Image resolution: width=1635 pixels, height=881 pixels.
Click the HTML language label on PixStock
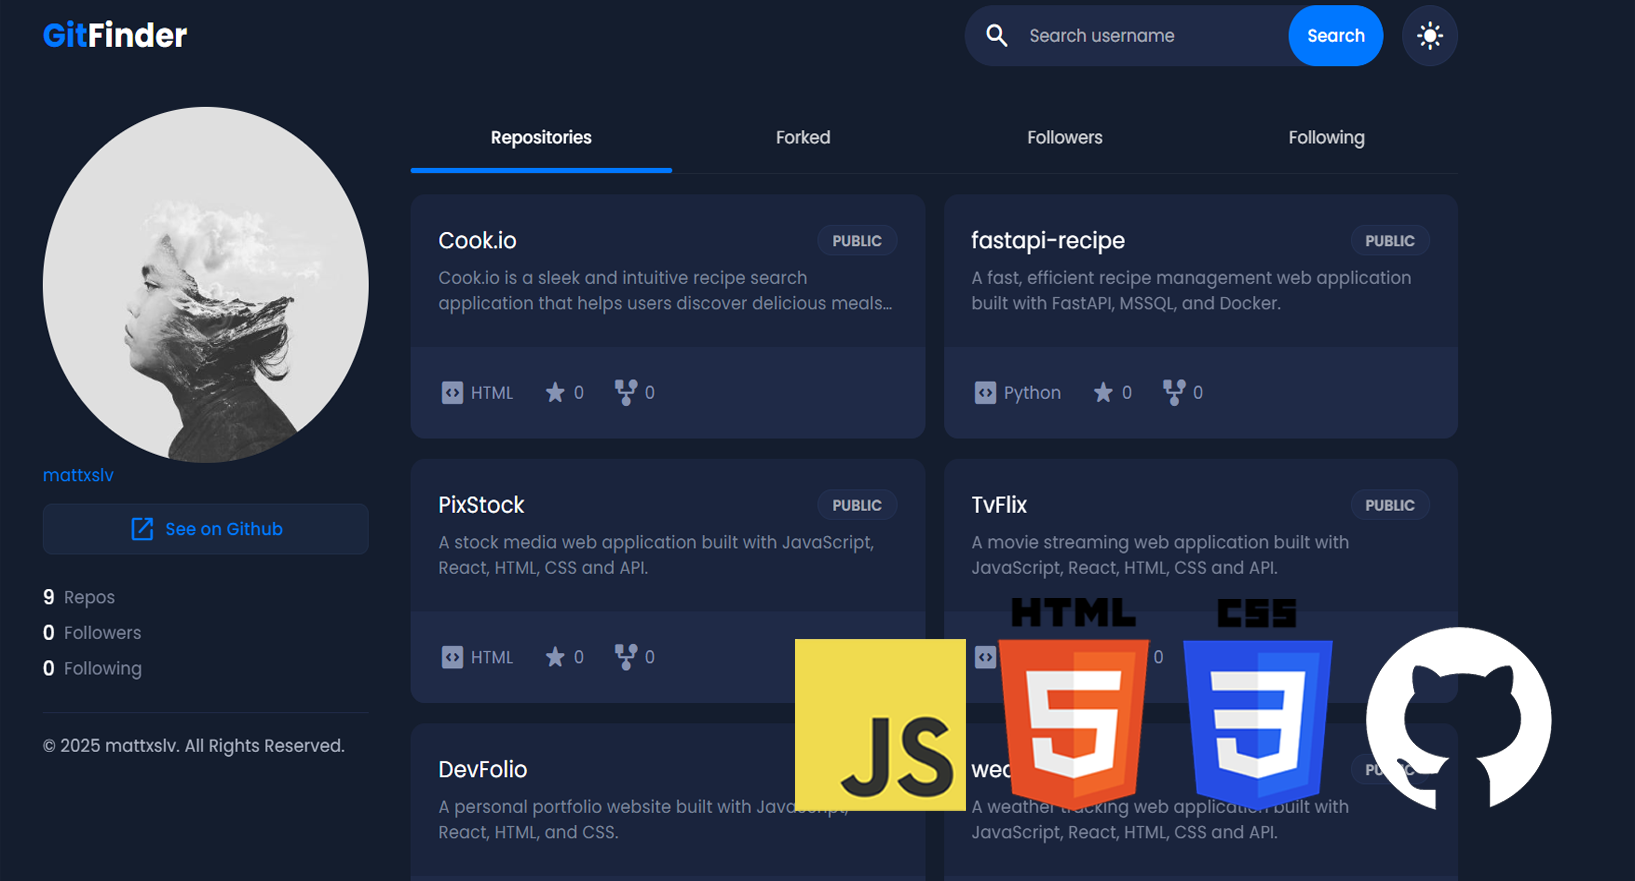[x=492, y=657]
